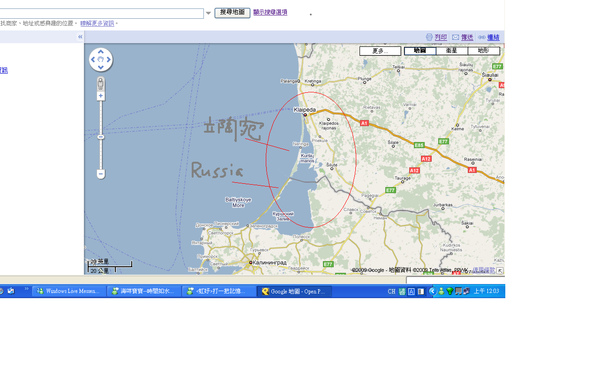Switch to the map view (地圖) button
The width and height of the screenshot is (600, 375).
420,51
